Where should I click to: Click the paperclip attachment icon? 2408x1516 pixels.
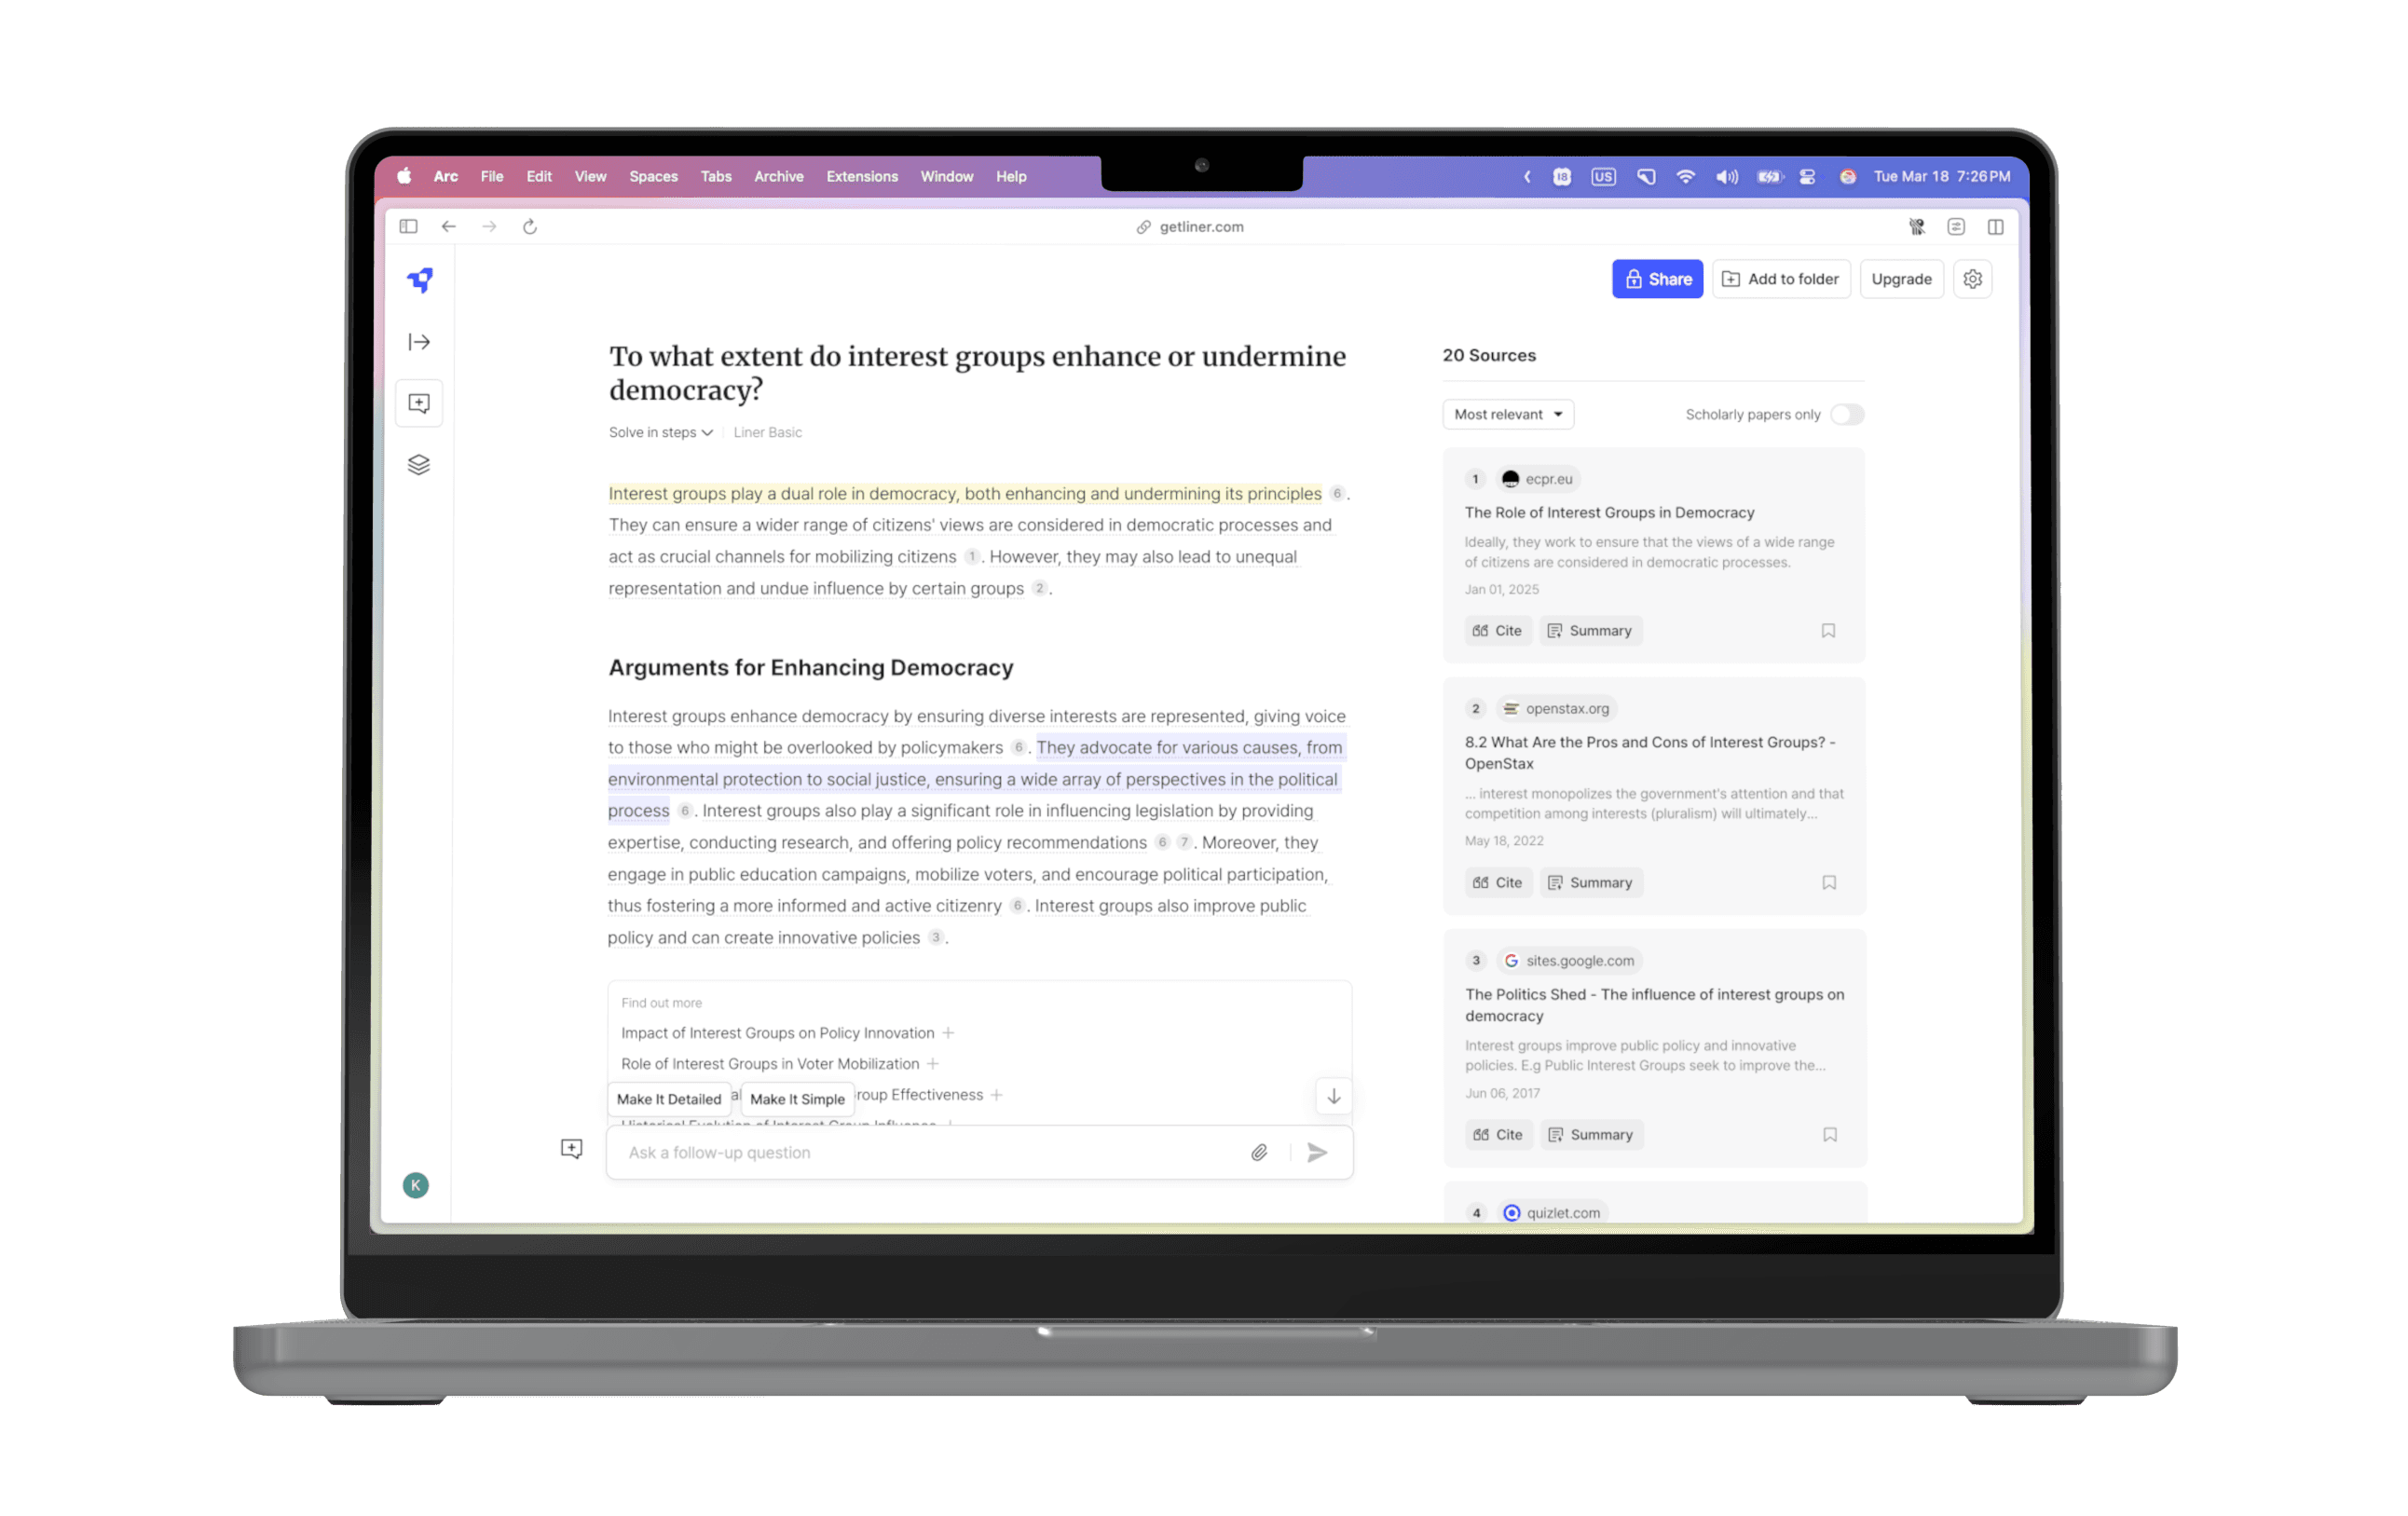[x=1259, y=1152]
